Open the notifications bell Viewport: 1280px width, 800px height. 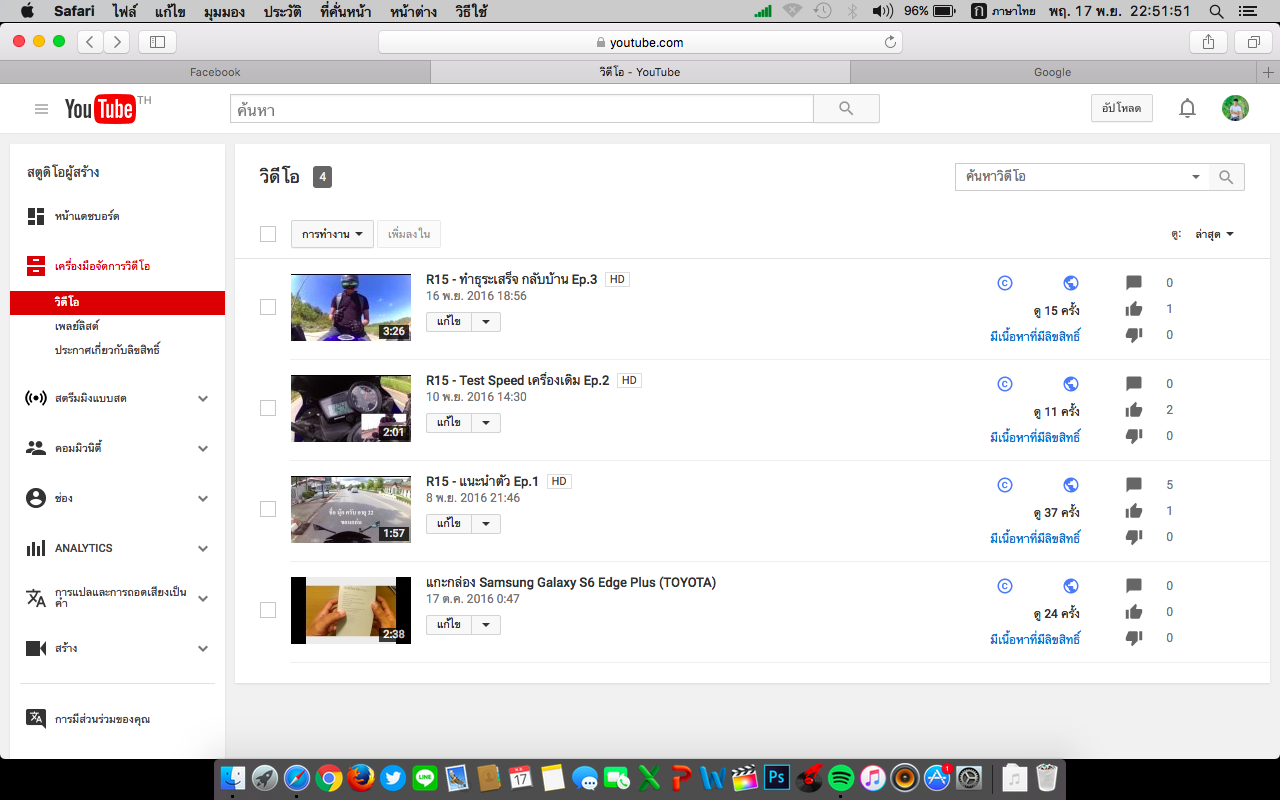coord(1187,109)
